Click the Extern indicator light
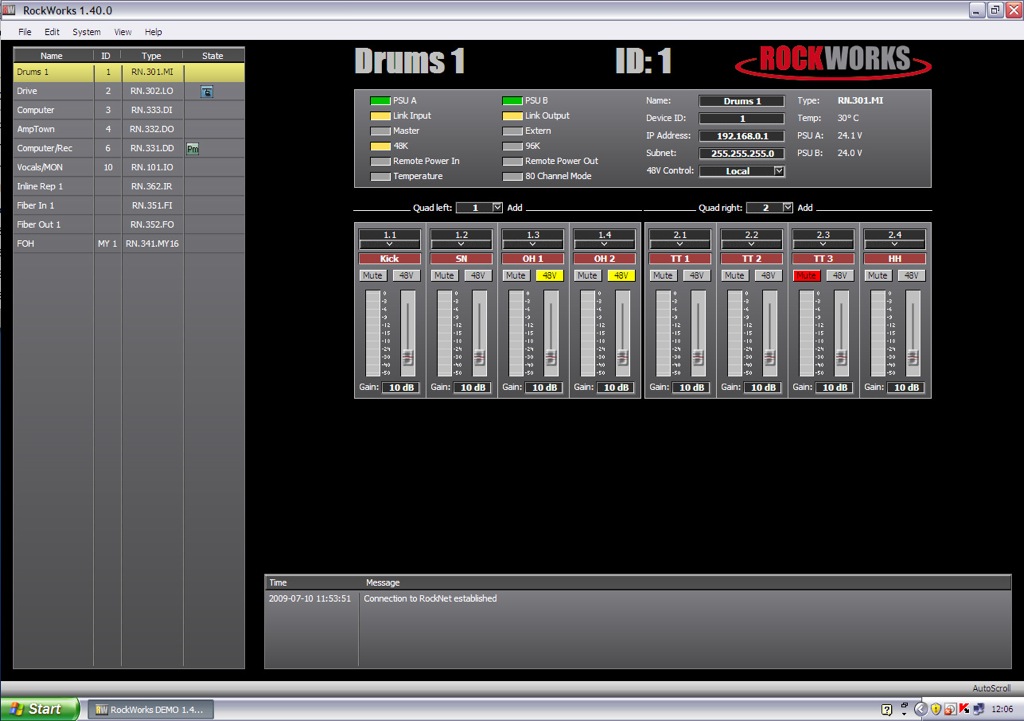The width and height of the screenshot is (1024, 721). [512, 131]
